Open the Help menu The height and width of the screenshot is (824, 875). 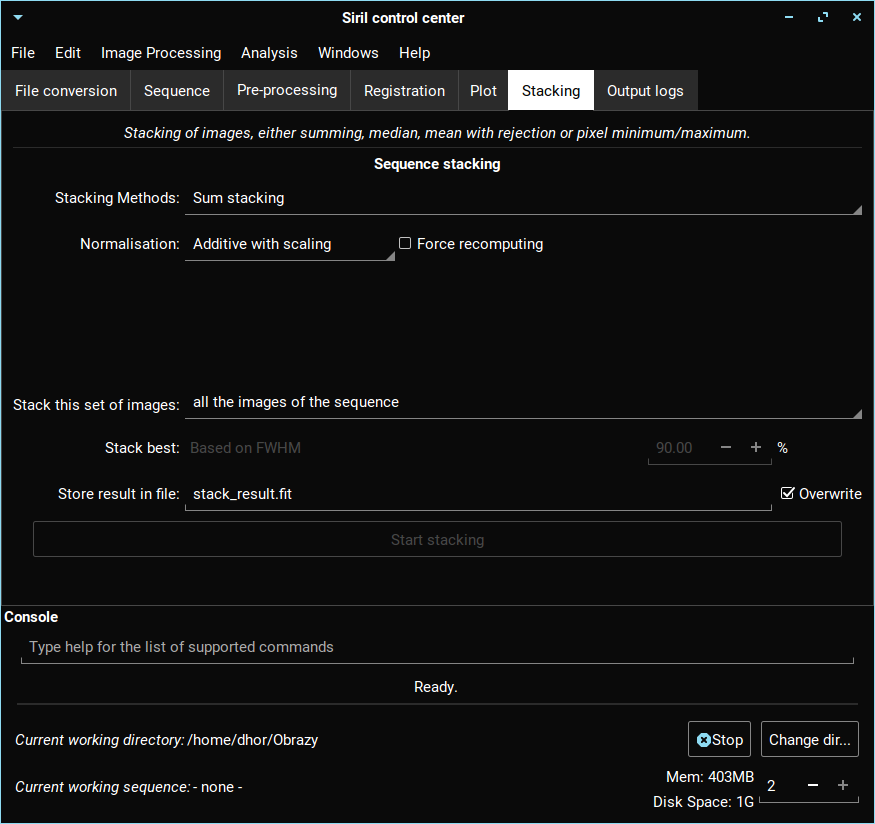(x=415, y=53)
